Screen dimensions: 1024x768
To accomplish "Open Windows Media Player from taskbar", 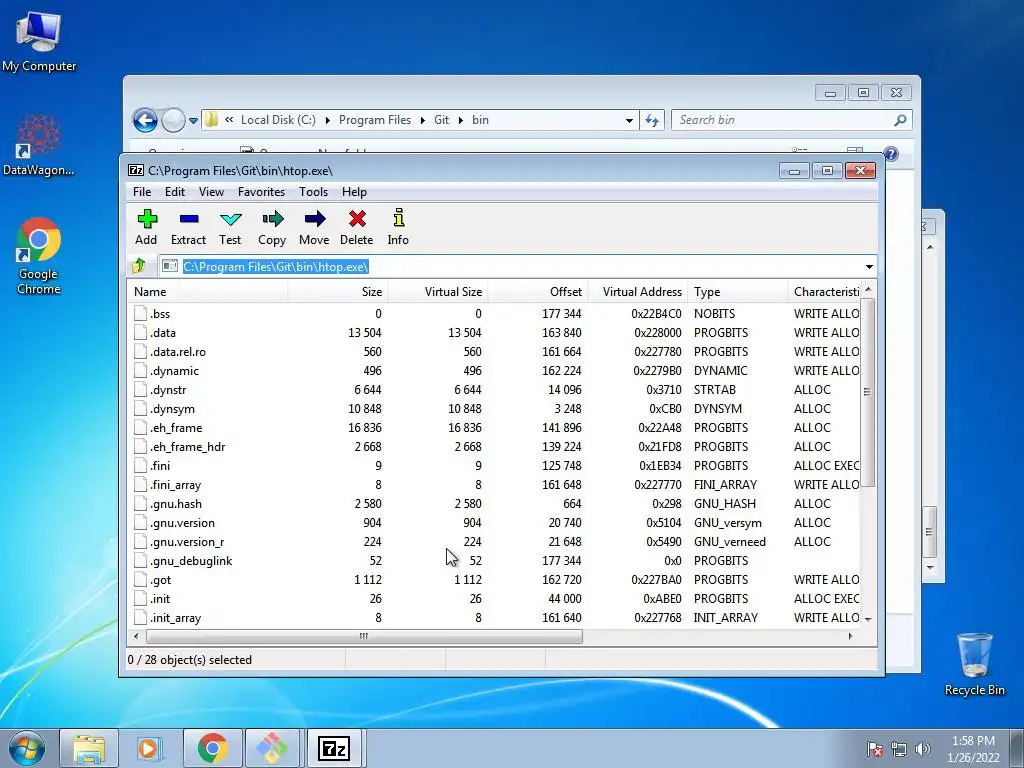I will pos(149,749).
